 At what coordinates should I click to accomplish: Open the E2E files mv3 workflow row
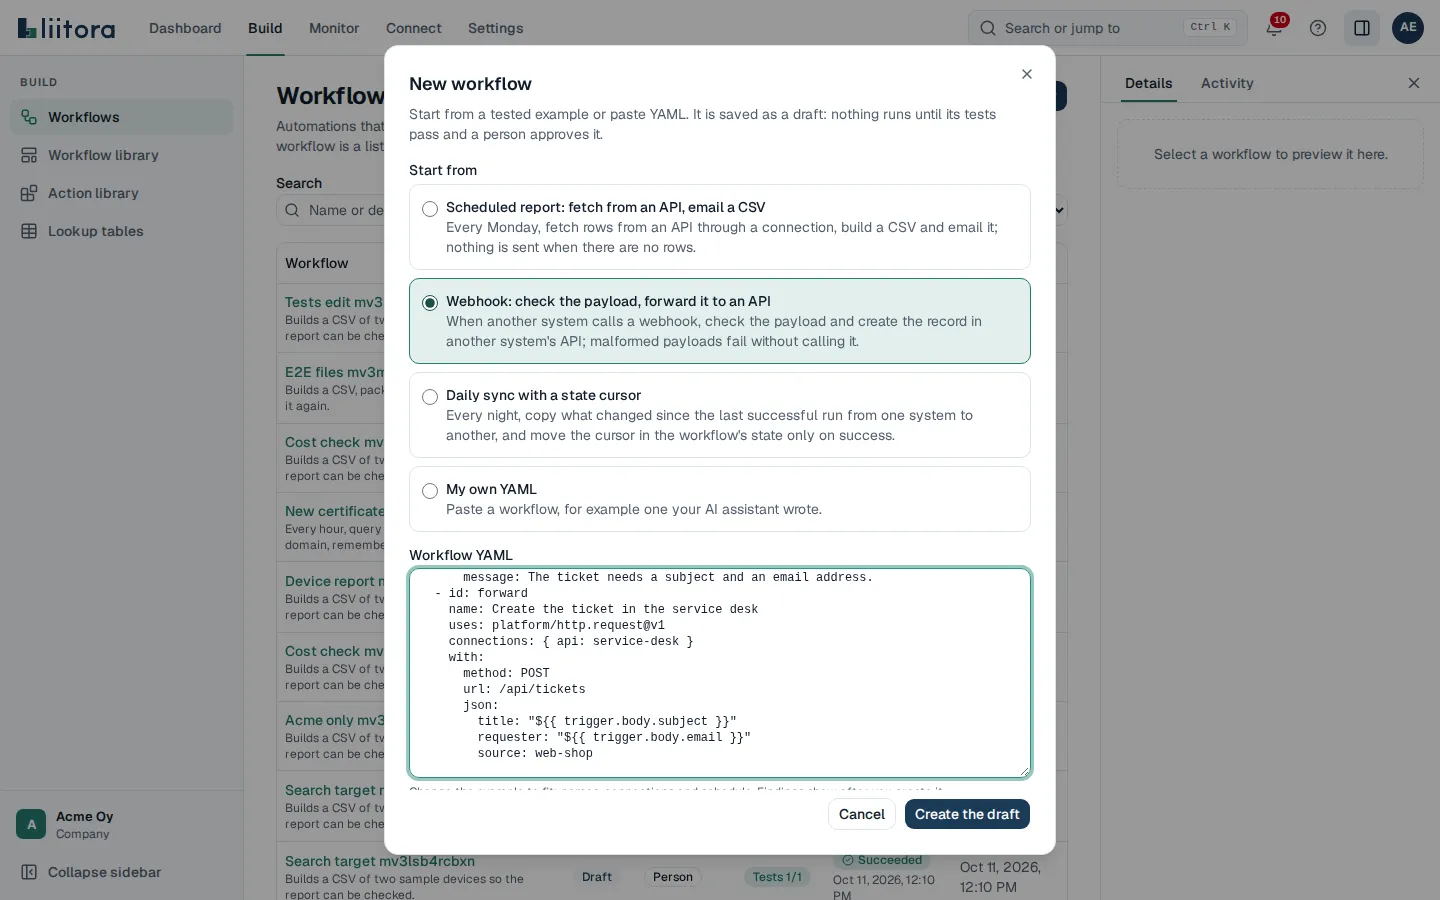click(334, 372)
